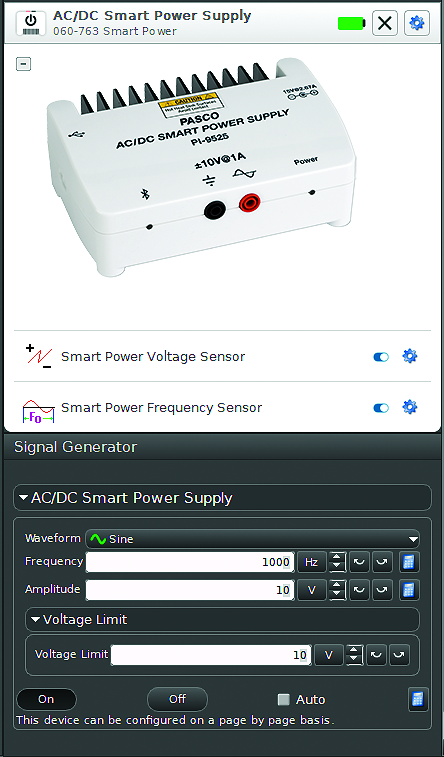
Task: Click the Voltage Limit input field
Action: (x=211, y=655)
